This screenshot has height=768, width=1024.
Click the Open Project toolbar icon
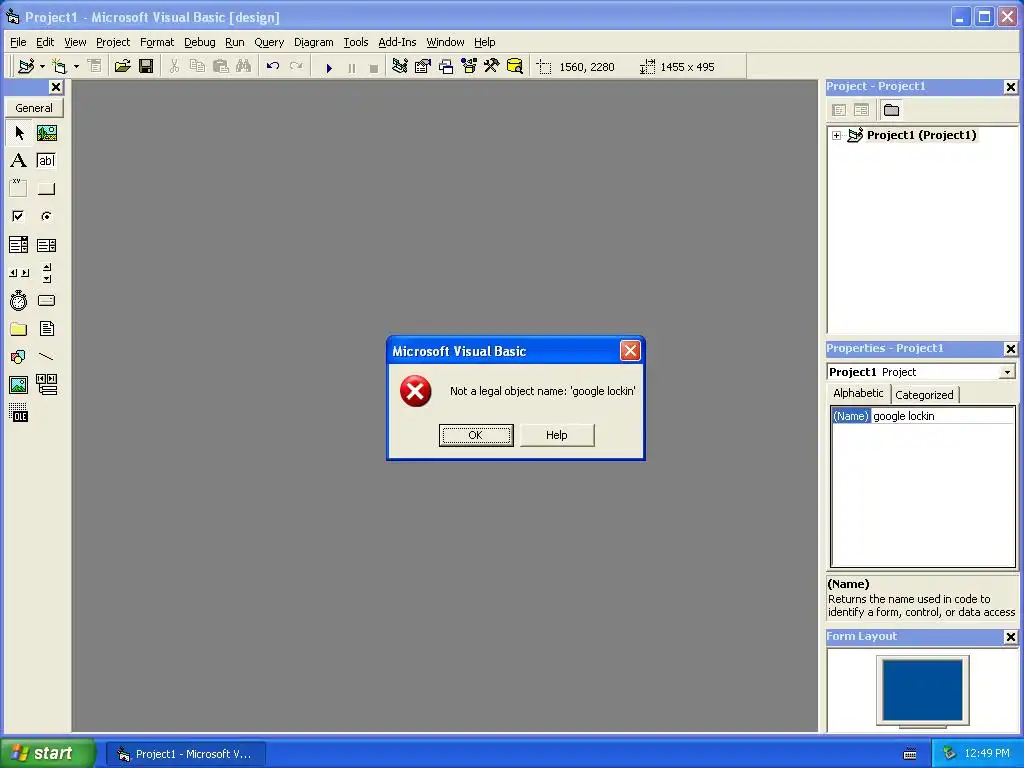click(x=122, y=67)
